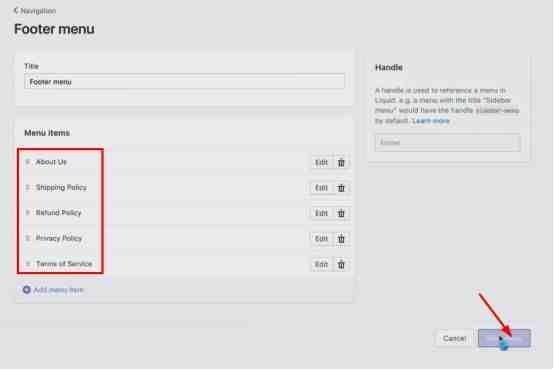Edit the Terms of Service menu item
554x370 pixels.
coord(321,264)
